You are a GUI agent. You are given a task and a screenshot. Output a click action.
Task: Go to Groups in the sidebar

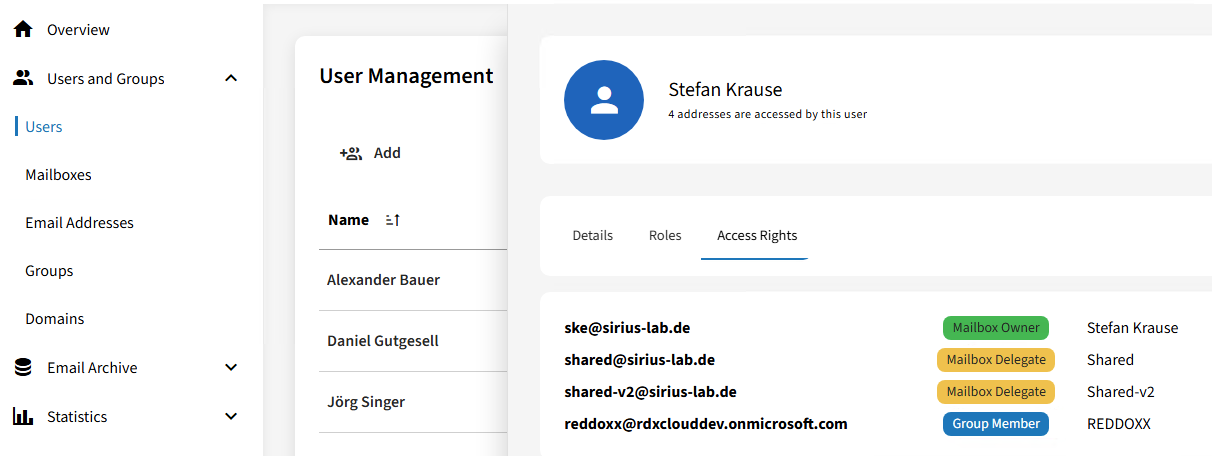[x=49, y=271]
